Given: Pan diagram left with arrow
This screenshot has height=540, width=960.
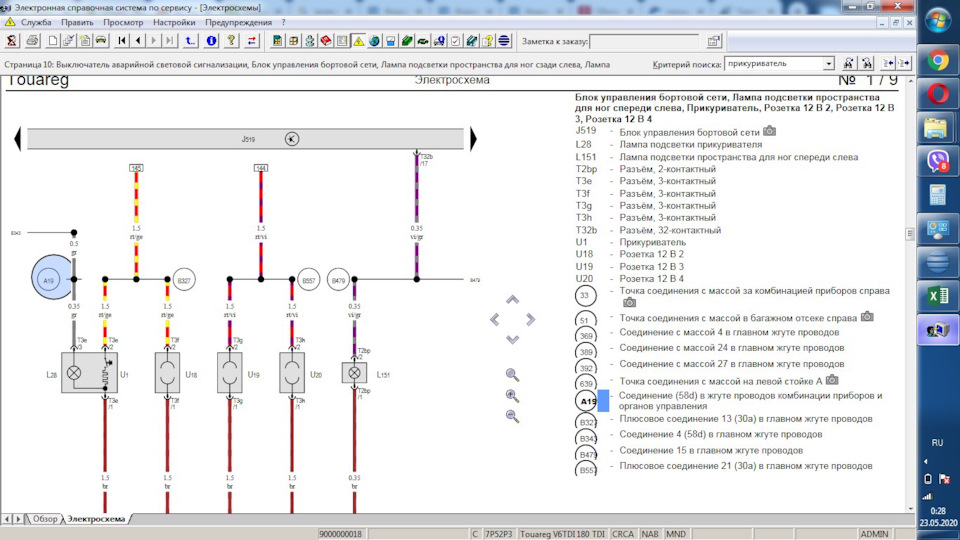Looking at the screenshot, I should click(495, 319).
